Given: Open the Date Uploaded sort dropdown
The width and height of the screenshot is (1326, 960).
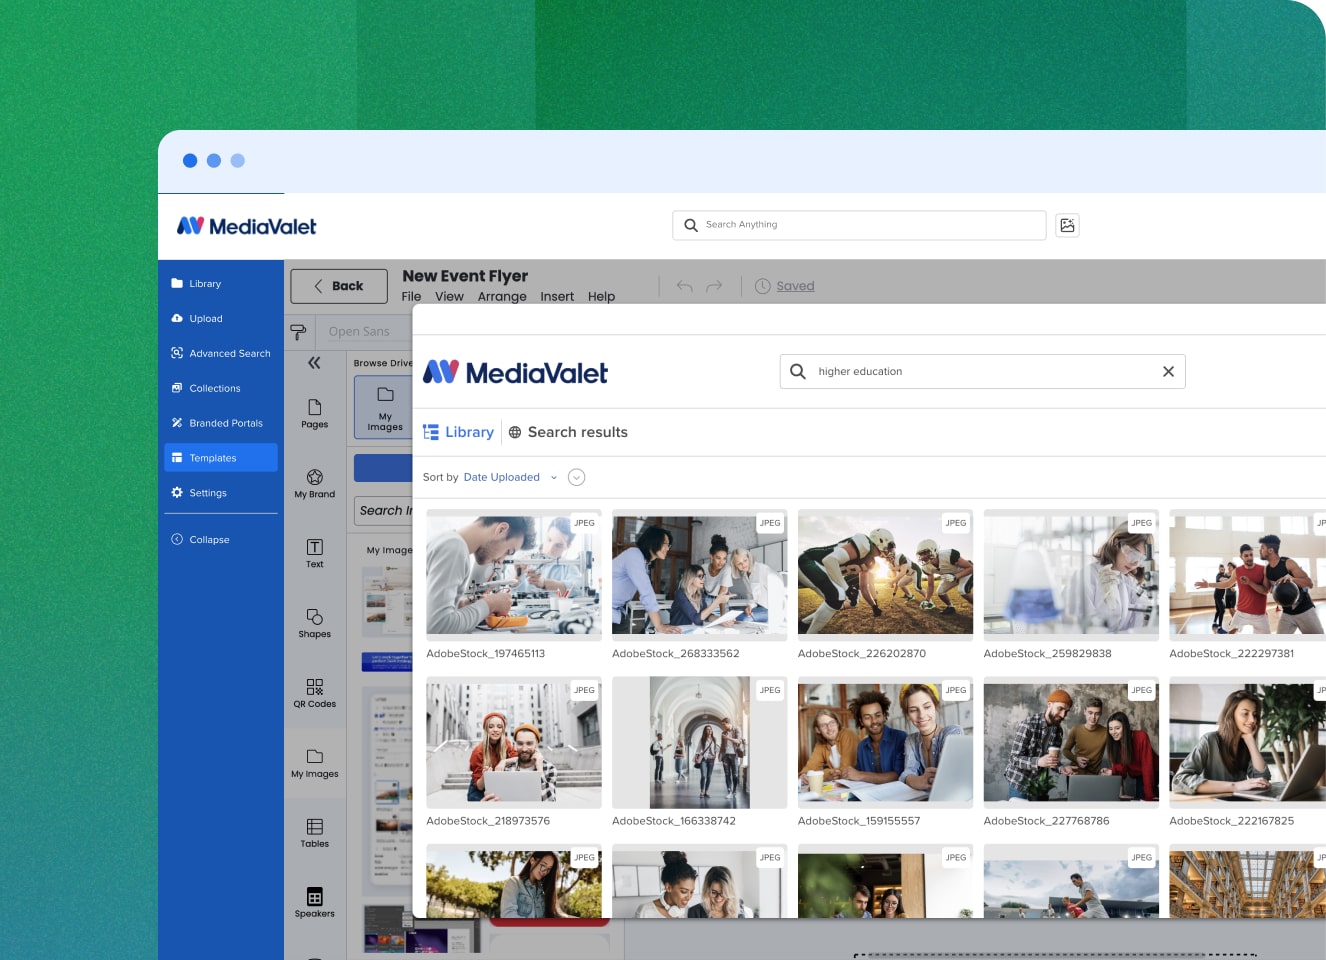Looking at the screenshot, I should point(510,478).
